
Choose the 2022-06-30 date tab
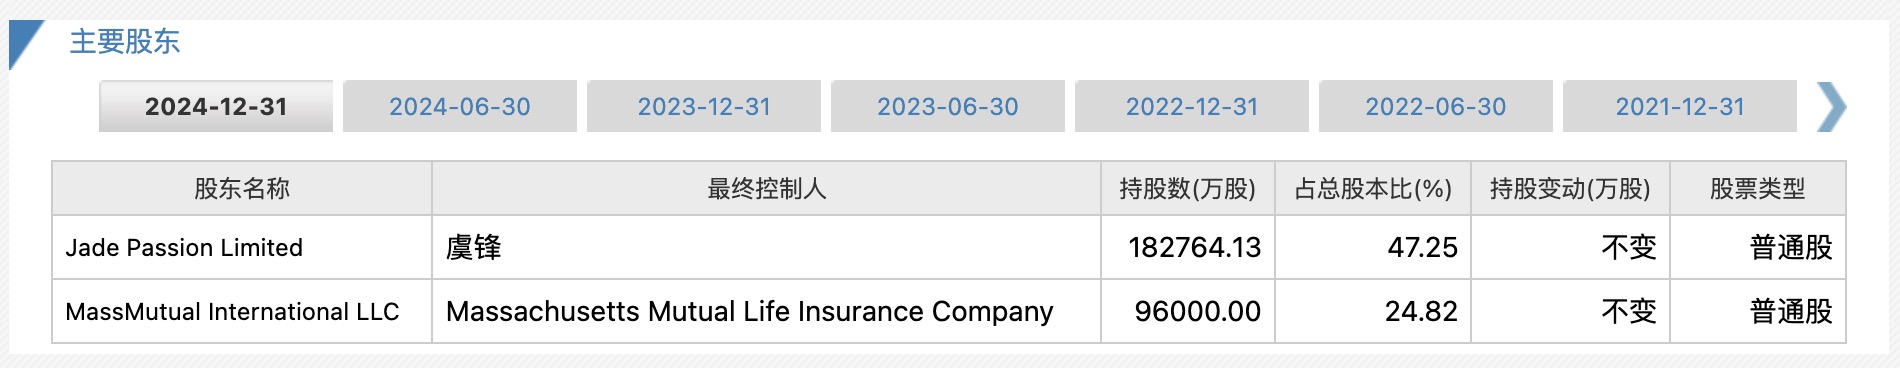[1436, 107]
